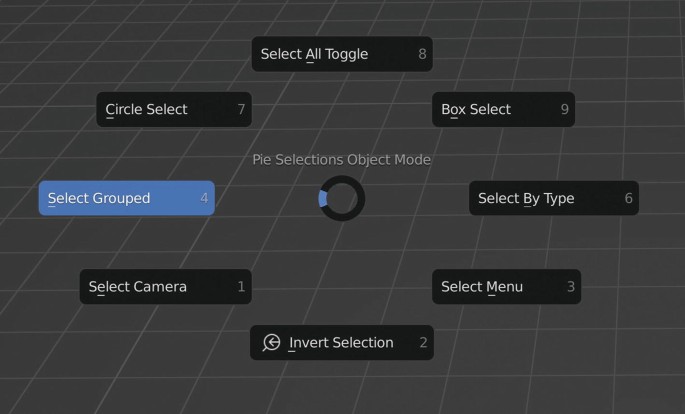Click shortcut number 8 beside Select All Toggle
Screen dimensions: 685x414
point(422,54)
